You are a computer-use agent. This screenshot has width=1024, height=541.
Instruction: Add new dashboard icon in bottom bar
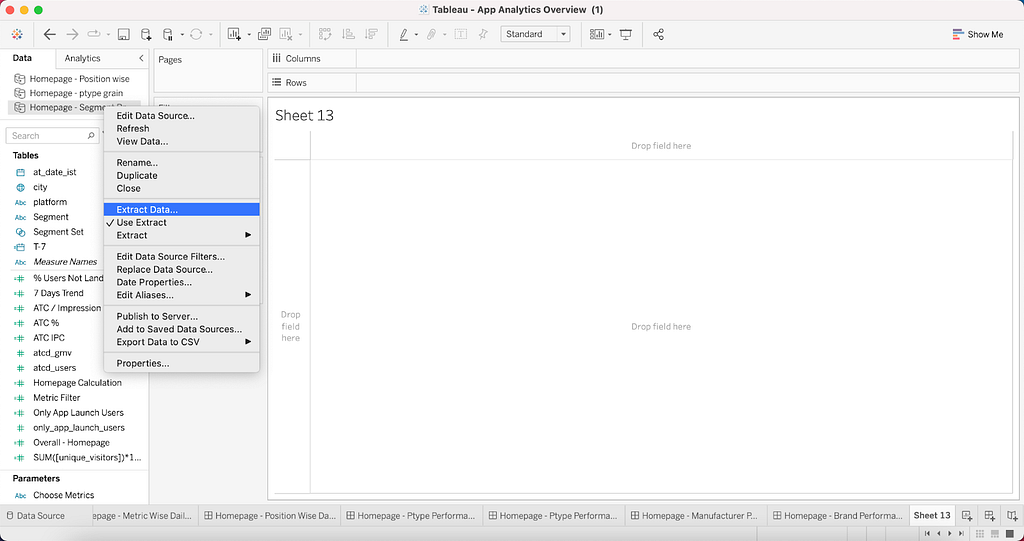coord(989,516)
